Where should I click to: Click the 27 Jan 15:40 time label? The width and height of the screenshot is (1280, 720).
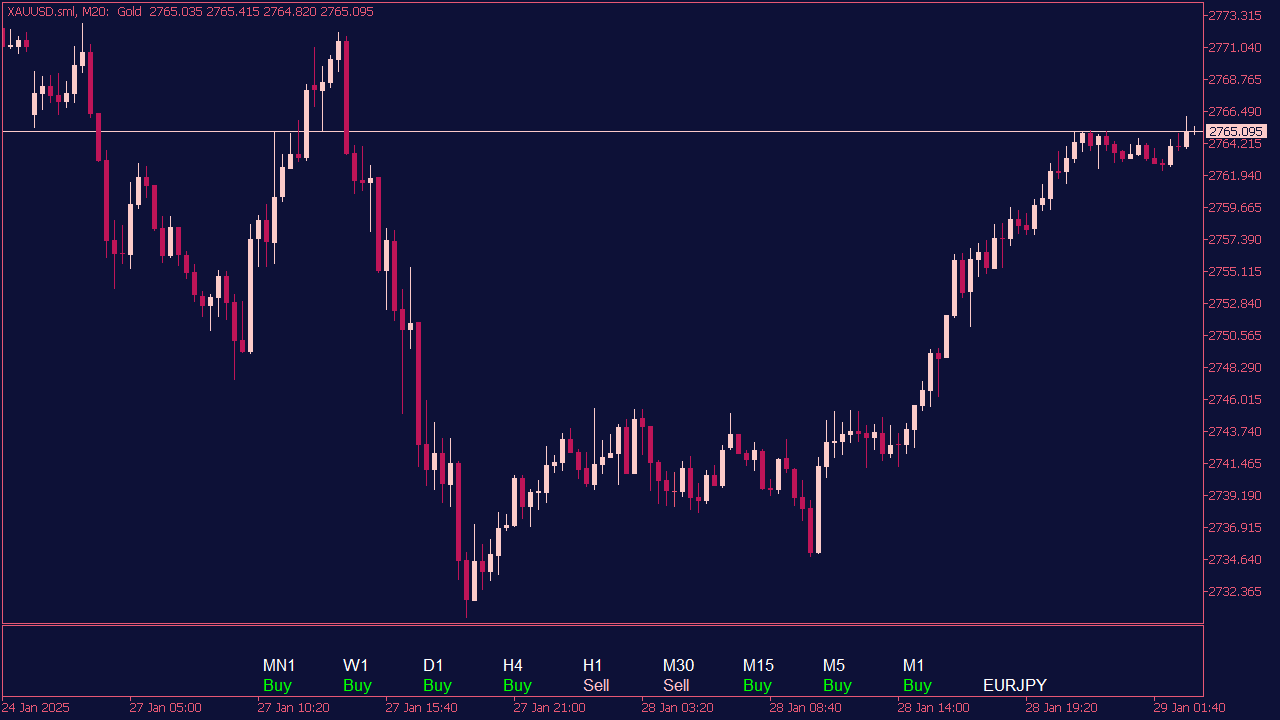coord(421,707)
